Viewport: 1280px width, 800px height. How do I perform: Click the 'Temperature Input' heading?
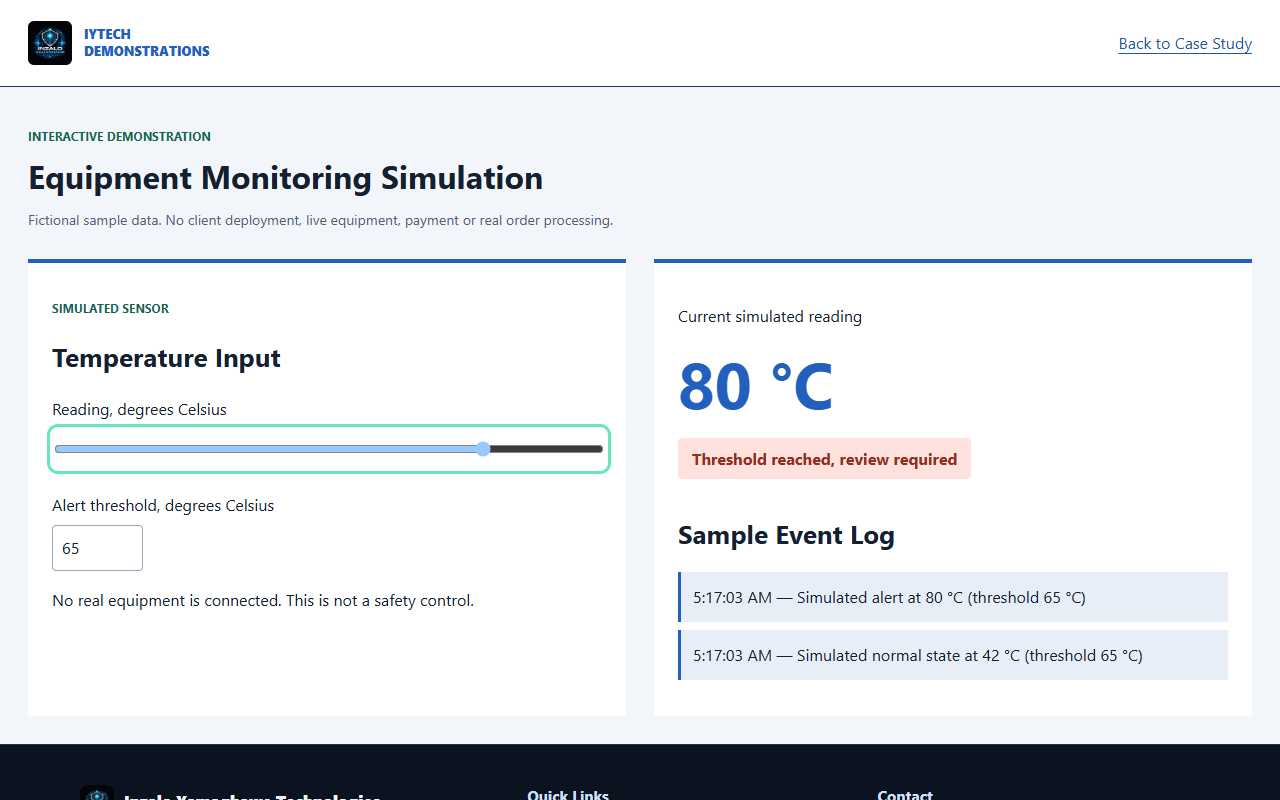(x=166, y=358)
